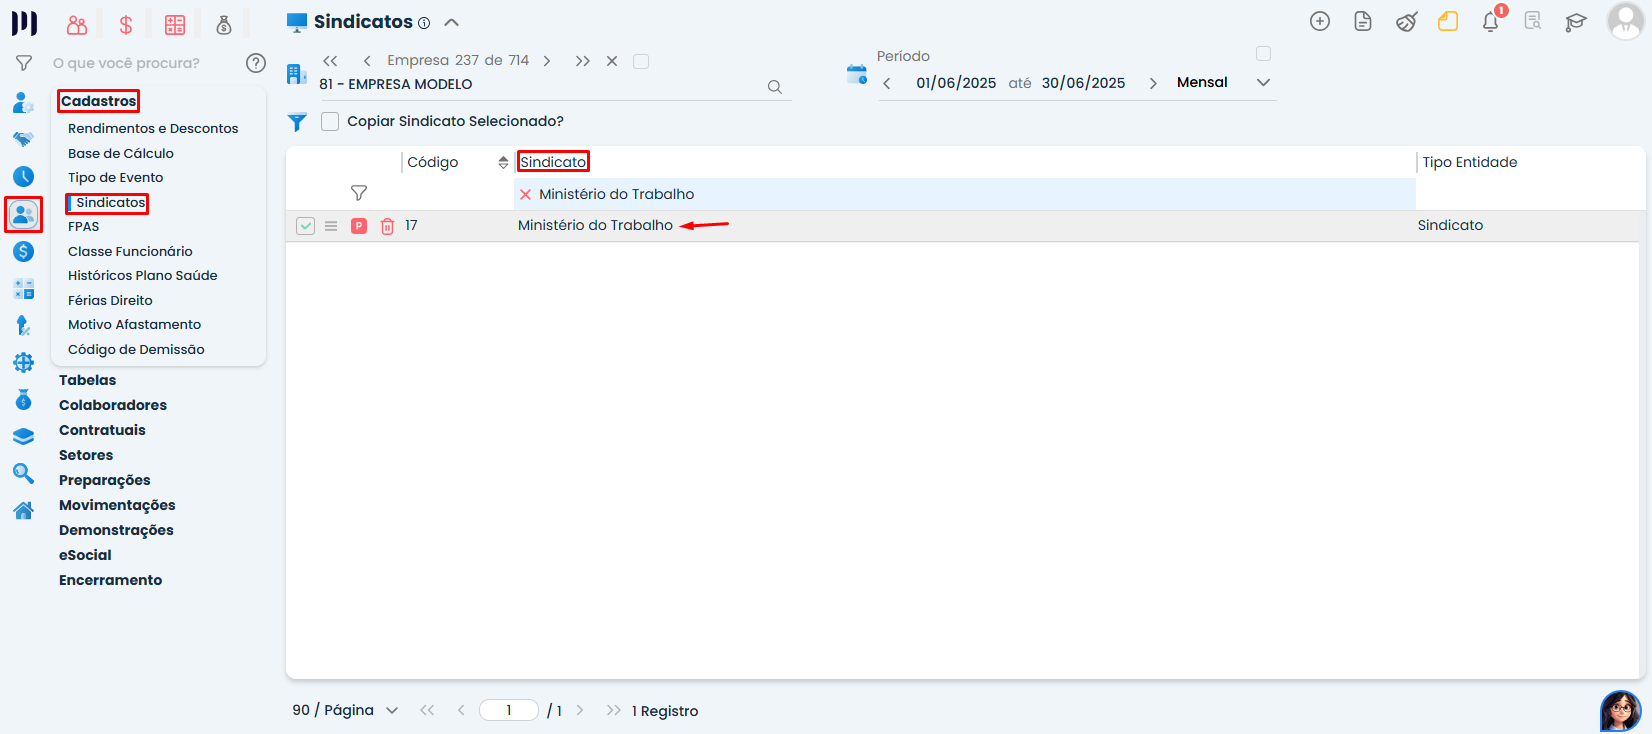Open the virtual assistant avatar
The height and width of the screenshot is (734, 1652).
point(1620,711)
